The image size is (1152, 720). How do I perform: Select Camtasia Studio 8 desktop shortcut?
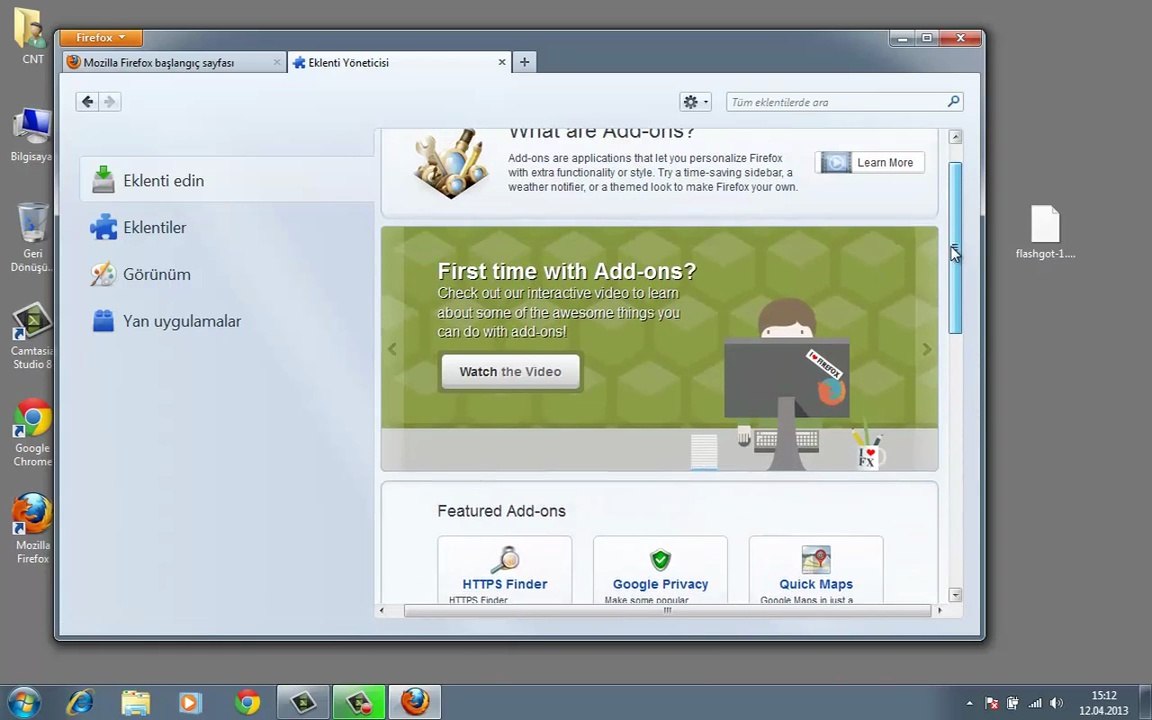point(32,336)
